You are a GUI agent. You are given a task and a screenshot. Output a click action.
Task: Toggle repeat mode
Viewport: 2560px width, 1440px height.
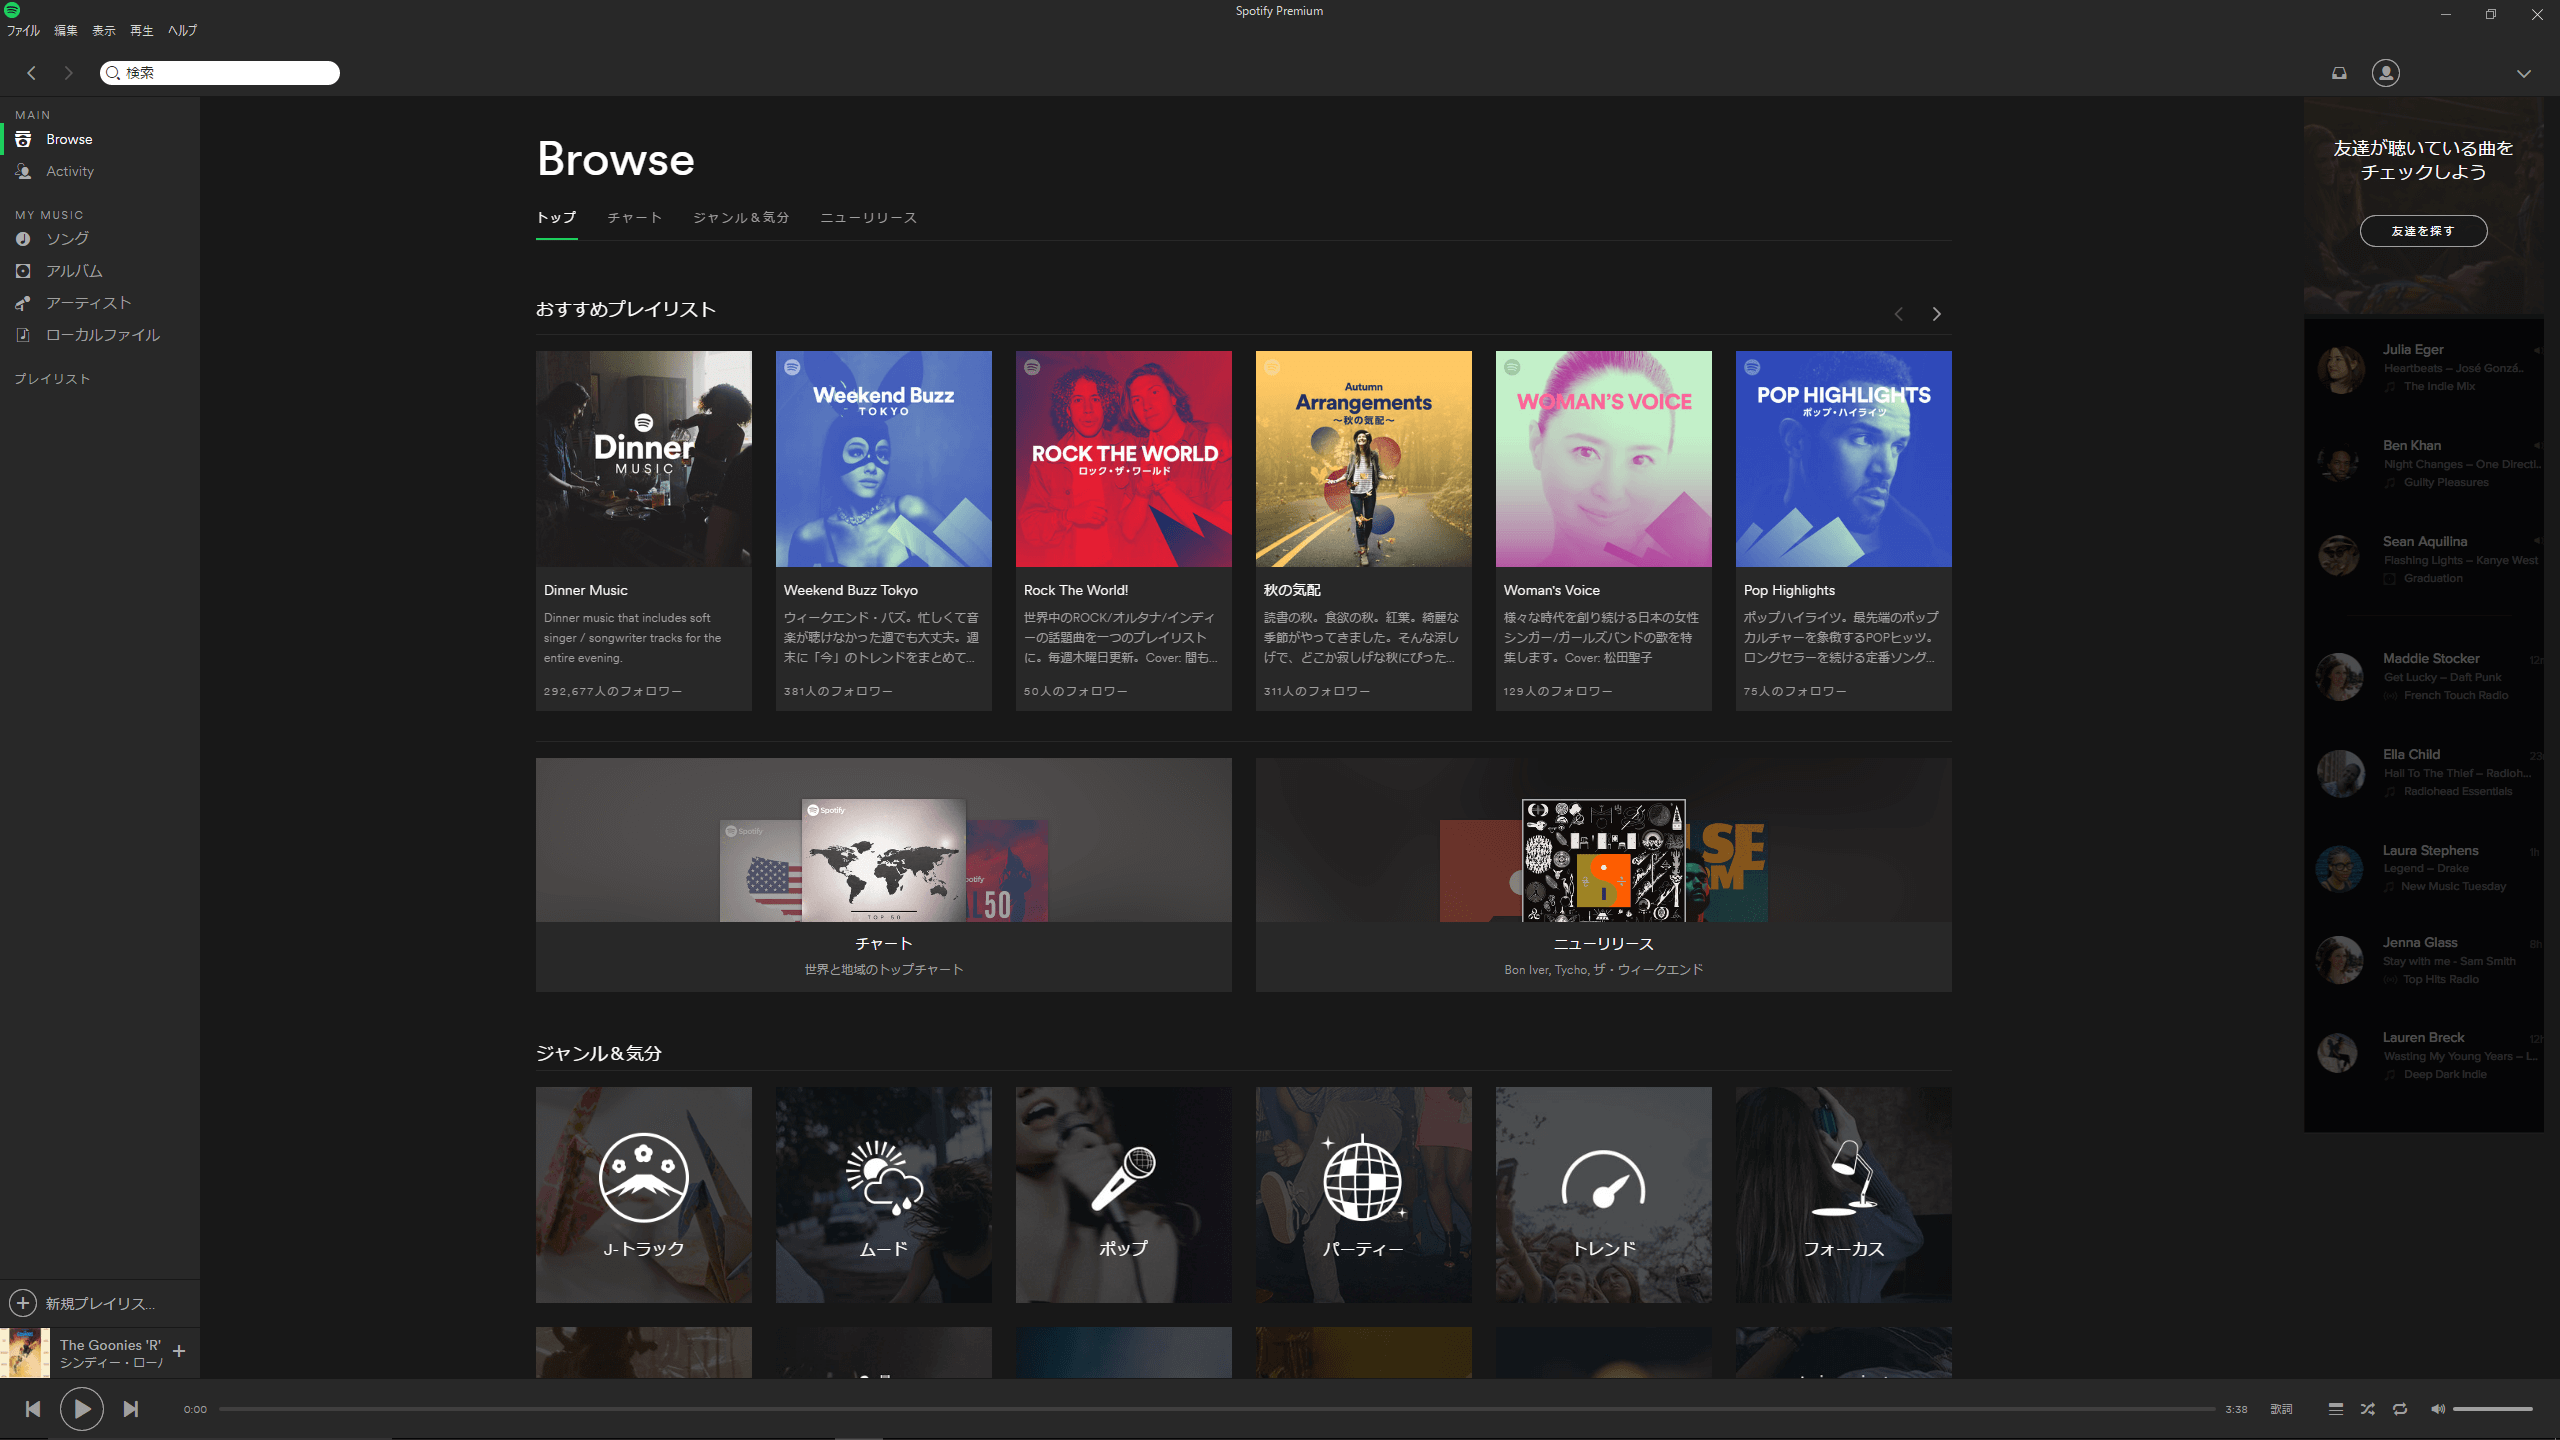[2400, 1409]
